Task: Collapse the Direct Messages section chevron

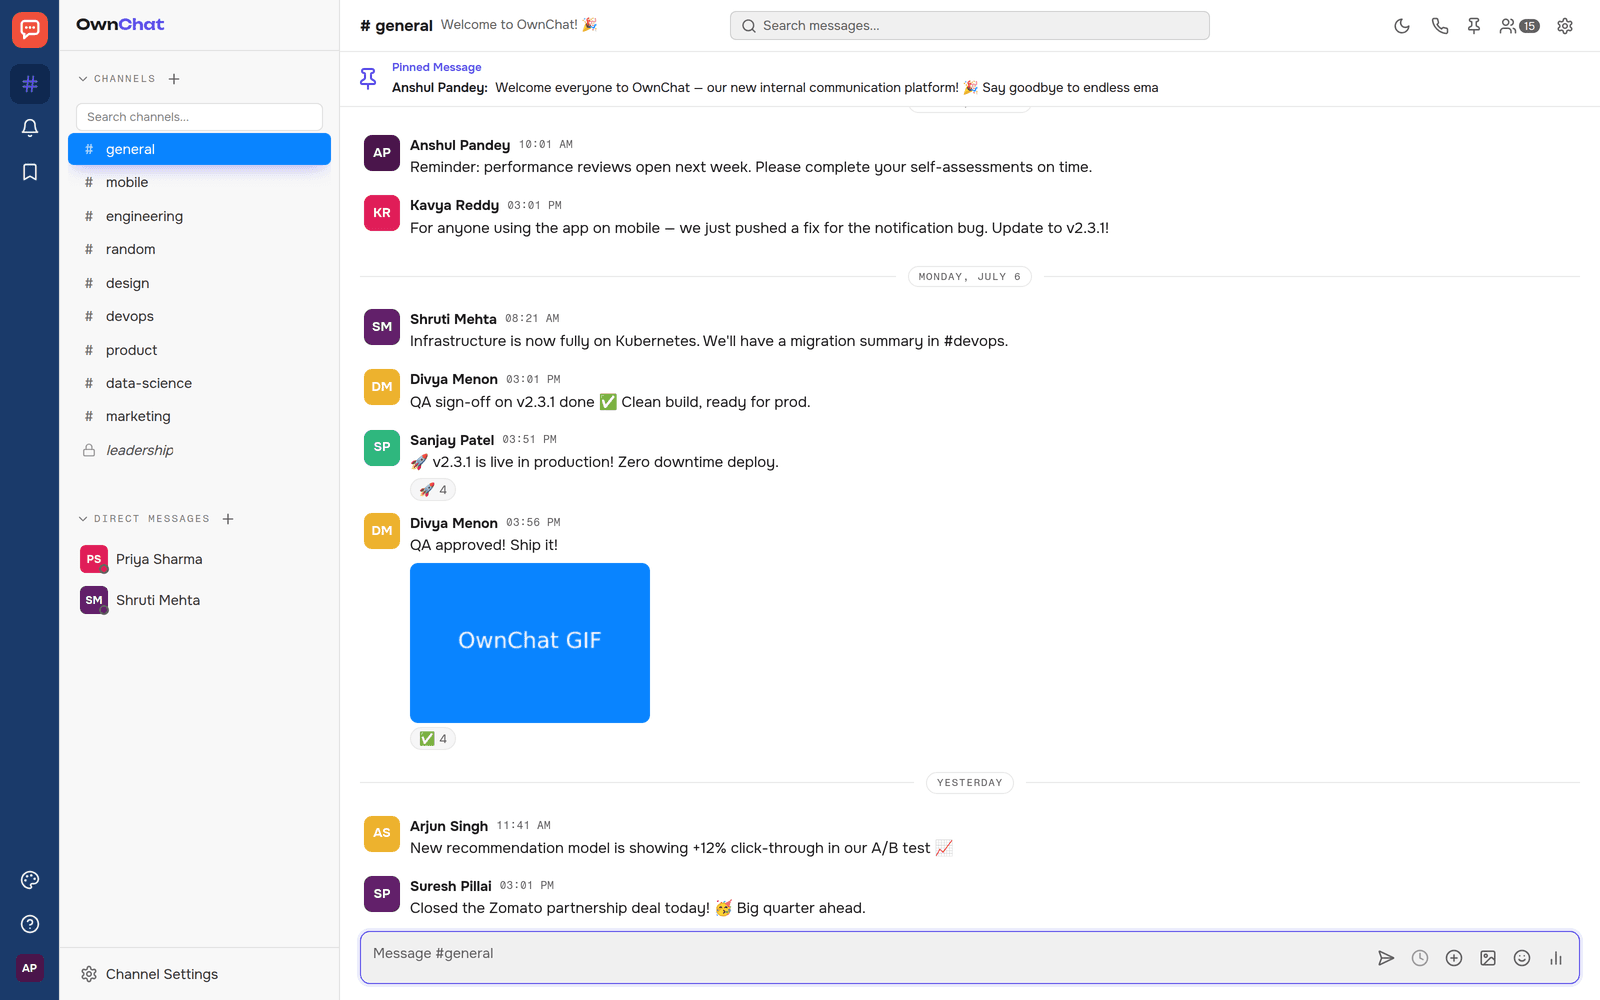Action: 83,519
